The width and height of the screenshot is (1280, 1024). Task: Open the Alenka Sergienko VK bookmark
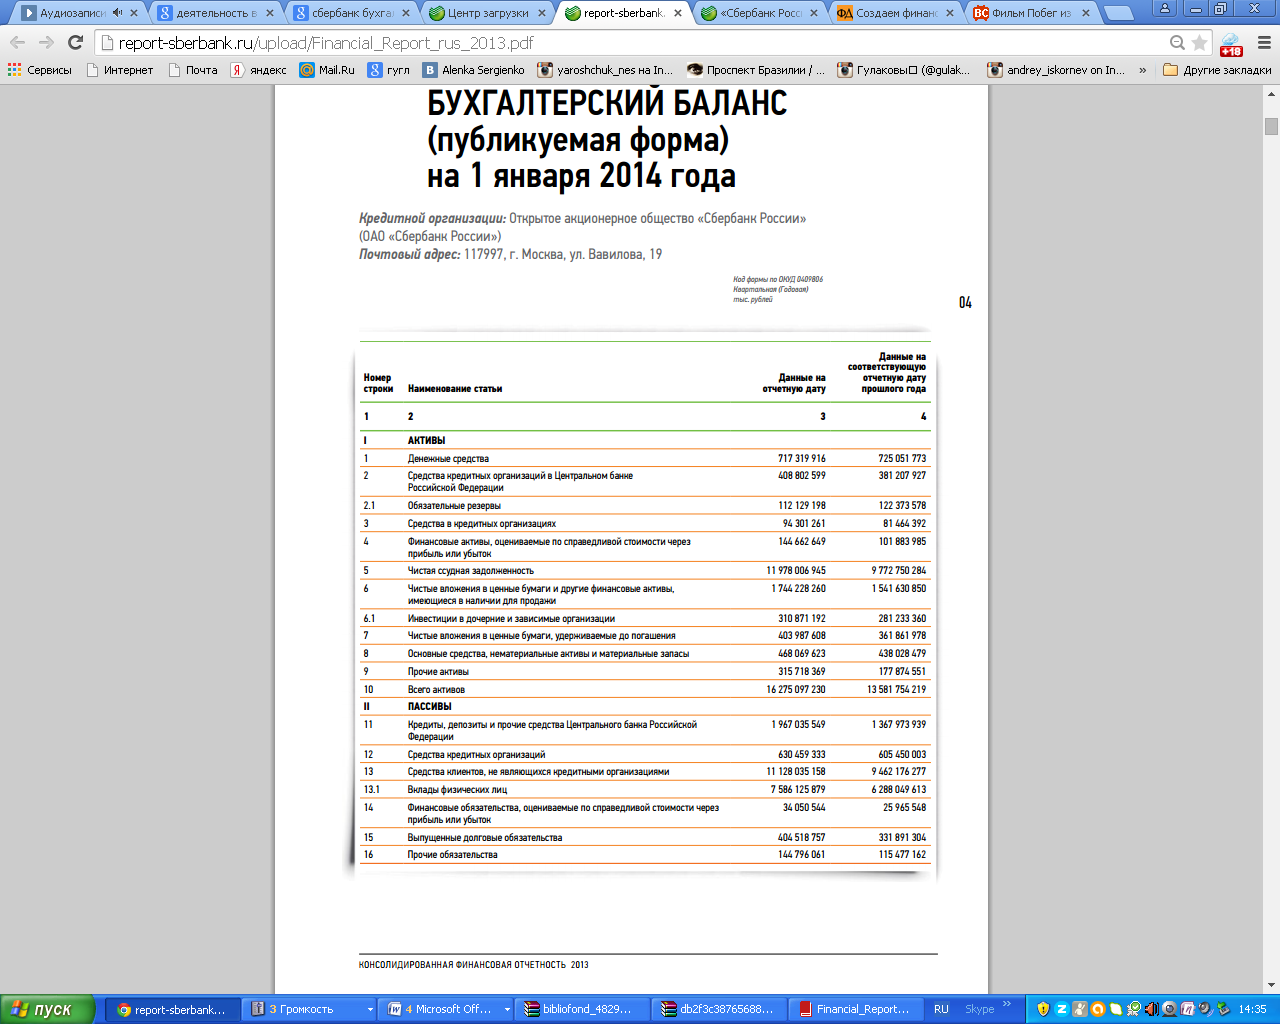(473, 70)
